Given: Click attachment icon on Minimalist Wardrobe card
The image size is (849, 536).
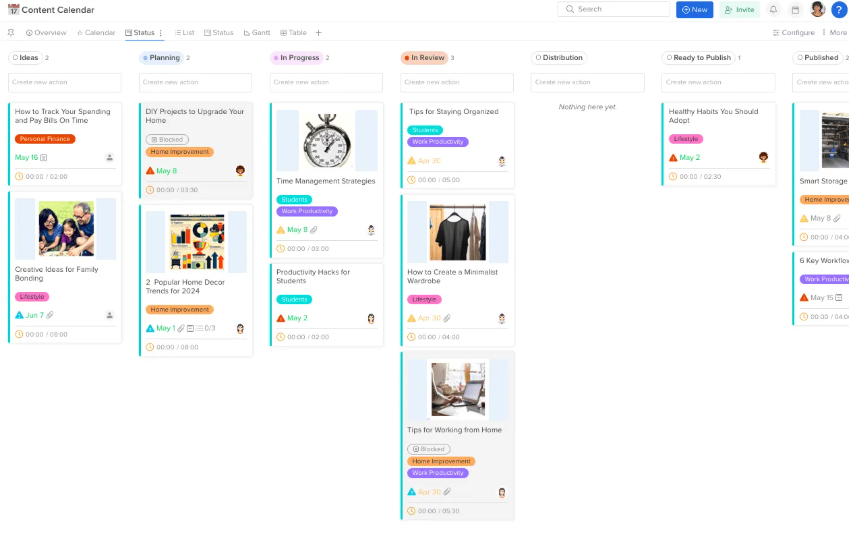Looking at the screenshot, I should point(447,318).
